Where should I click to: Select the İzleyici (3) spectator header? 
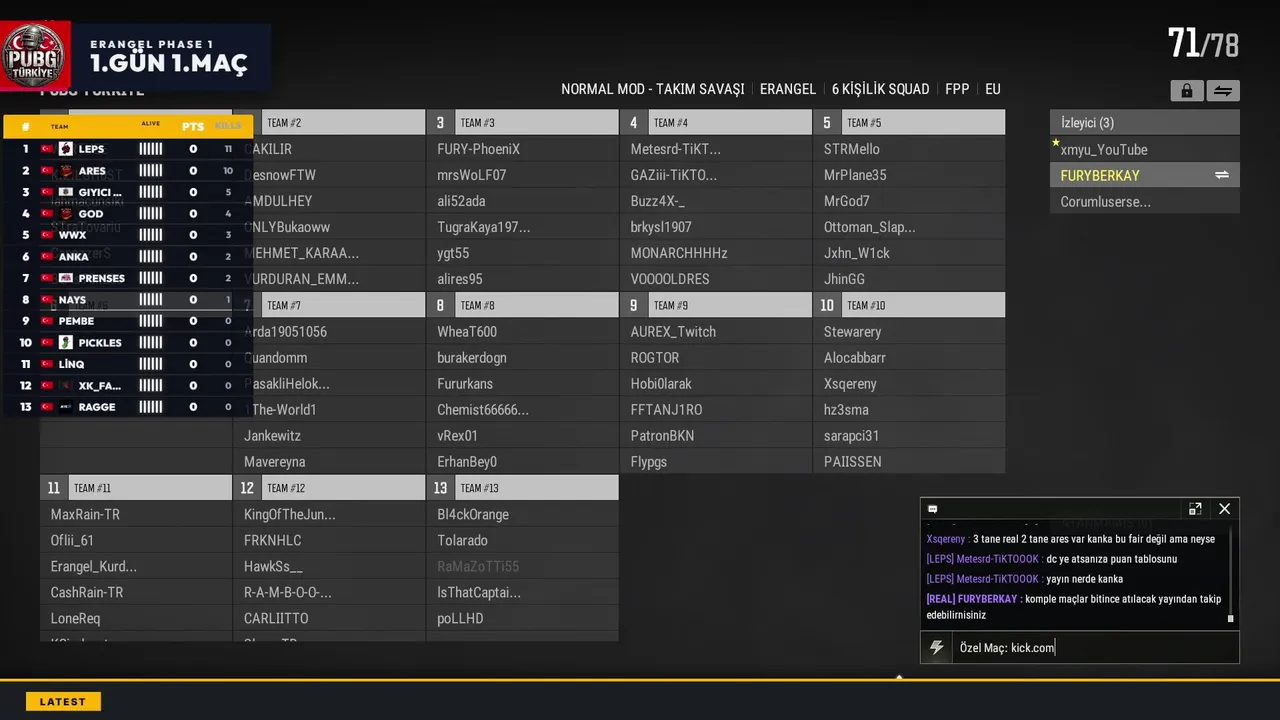click(1145, 123)
